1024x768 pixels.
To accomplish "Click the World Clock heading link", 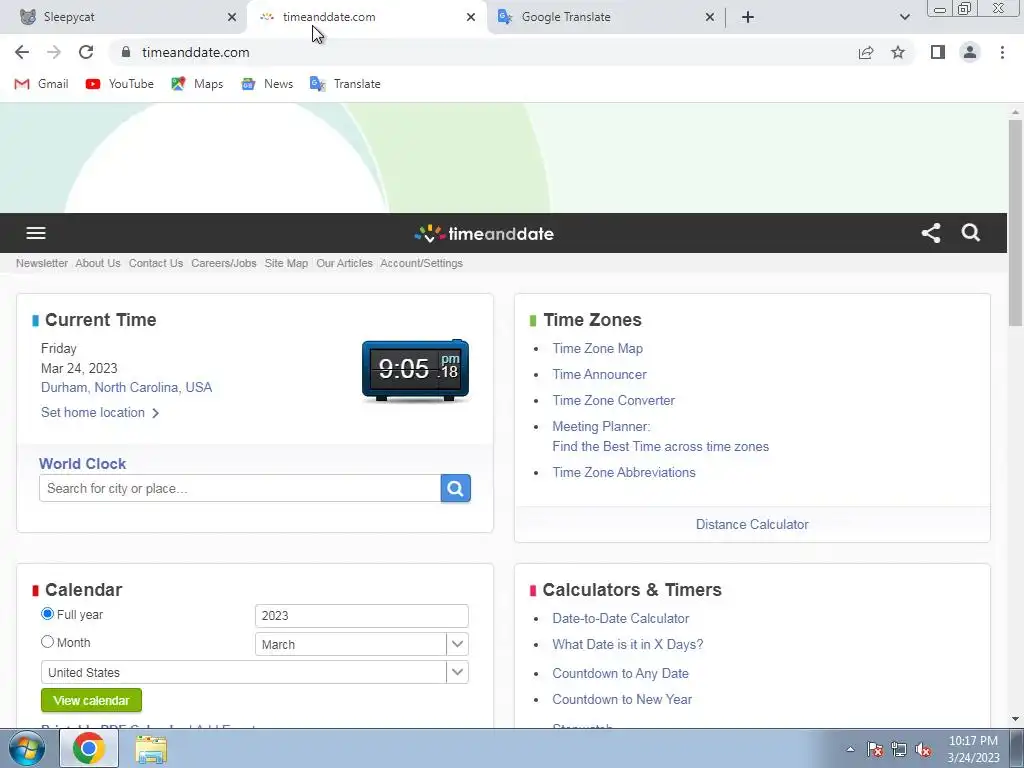I will coord(82,464).
